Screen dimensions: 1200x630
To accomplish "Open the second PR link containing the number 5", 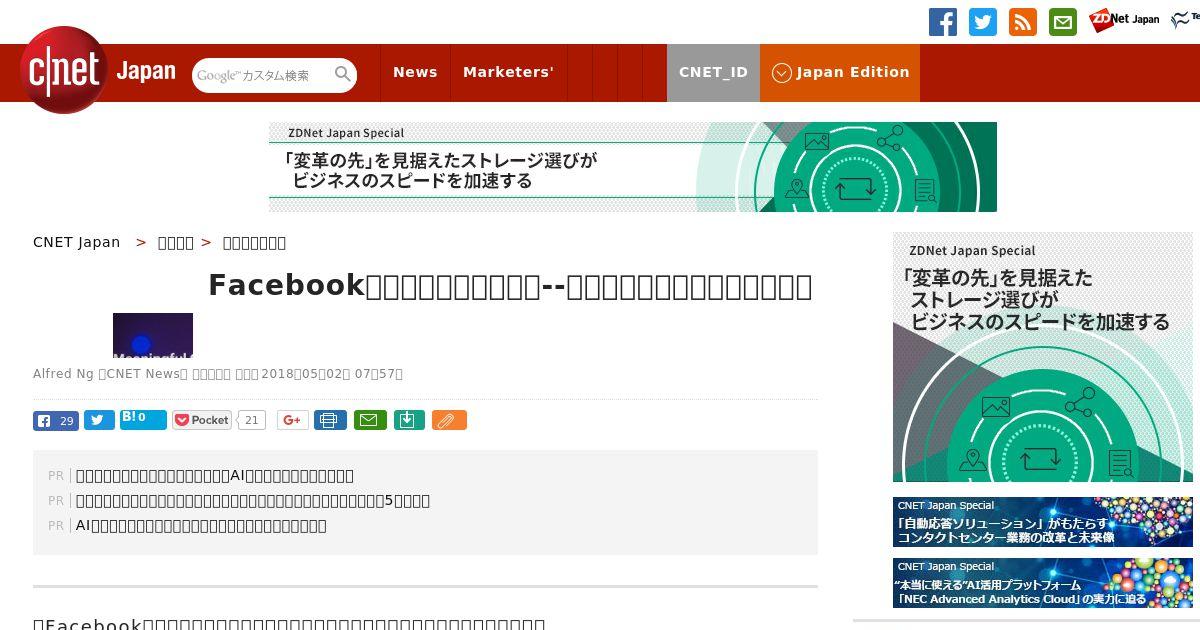I will [x=253, y=501].
